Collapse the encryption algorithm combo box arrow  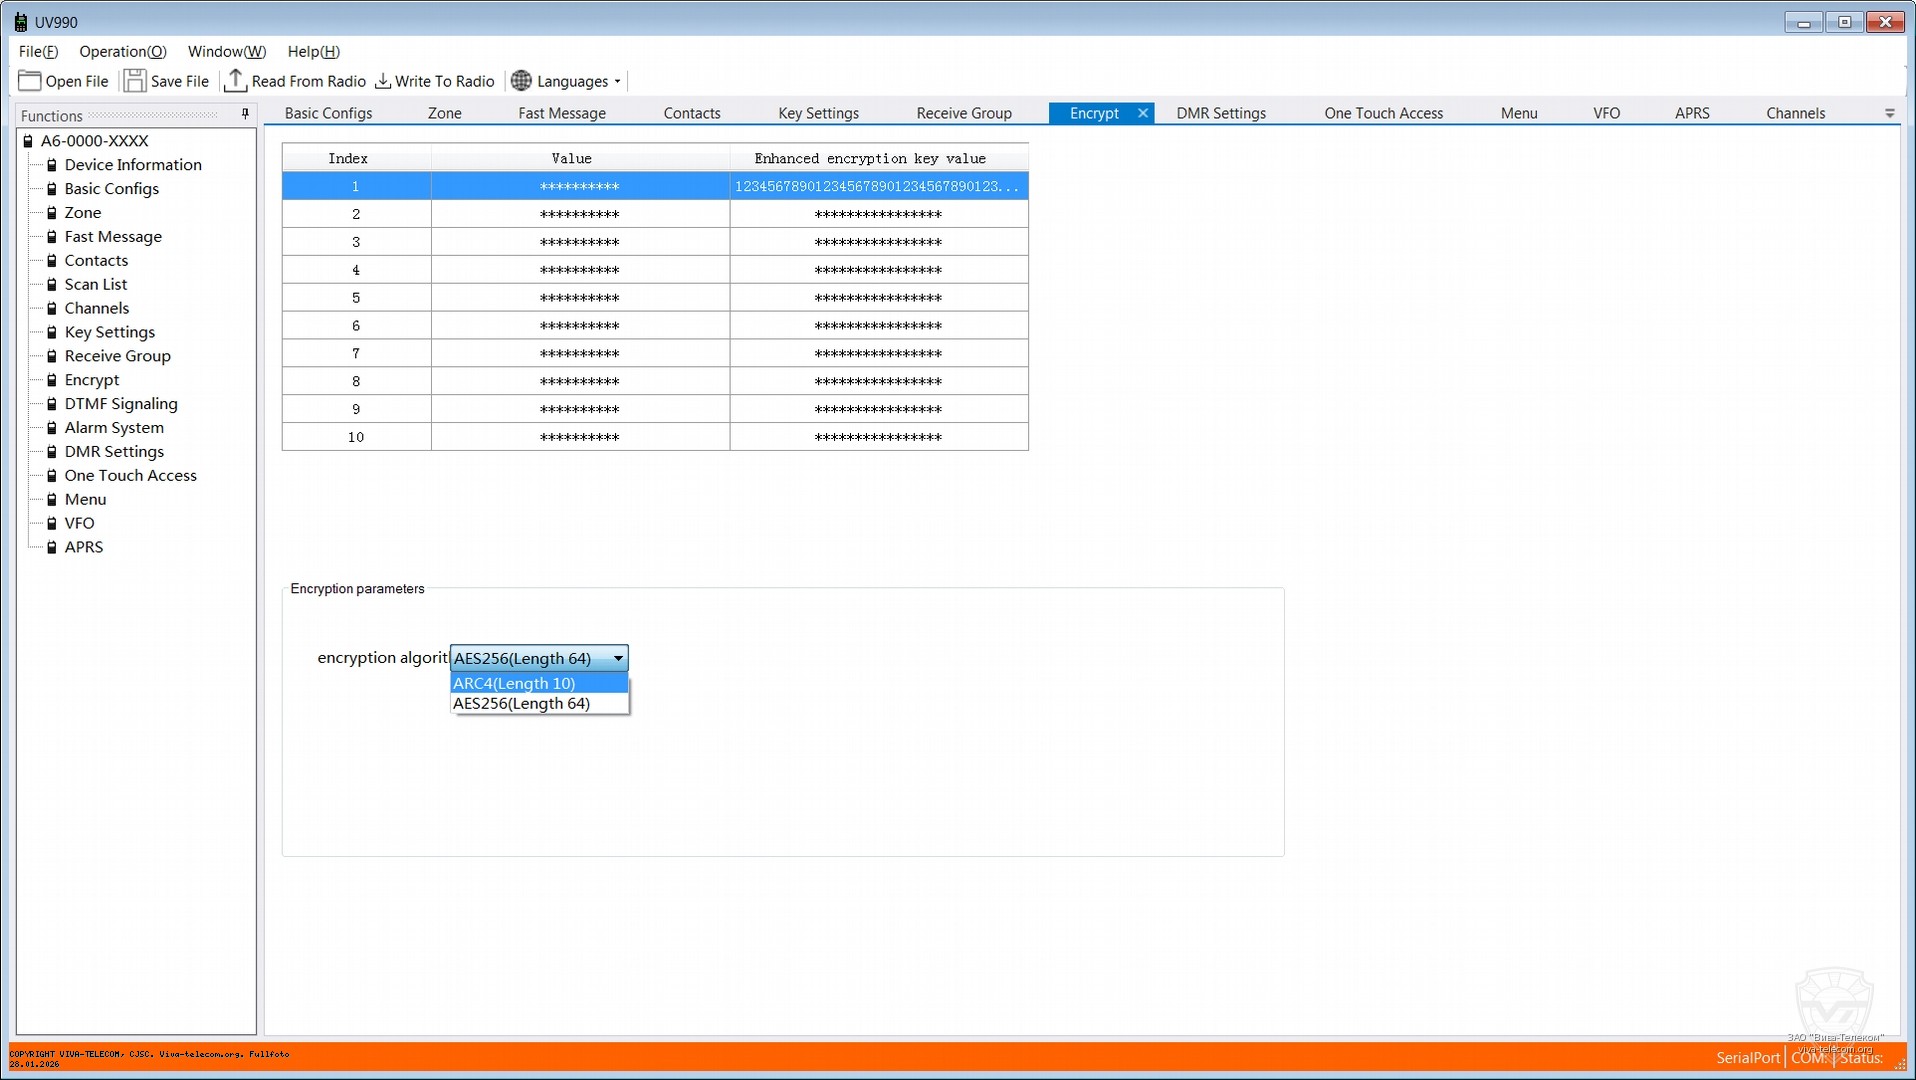618,658
